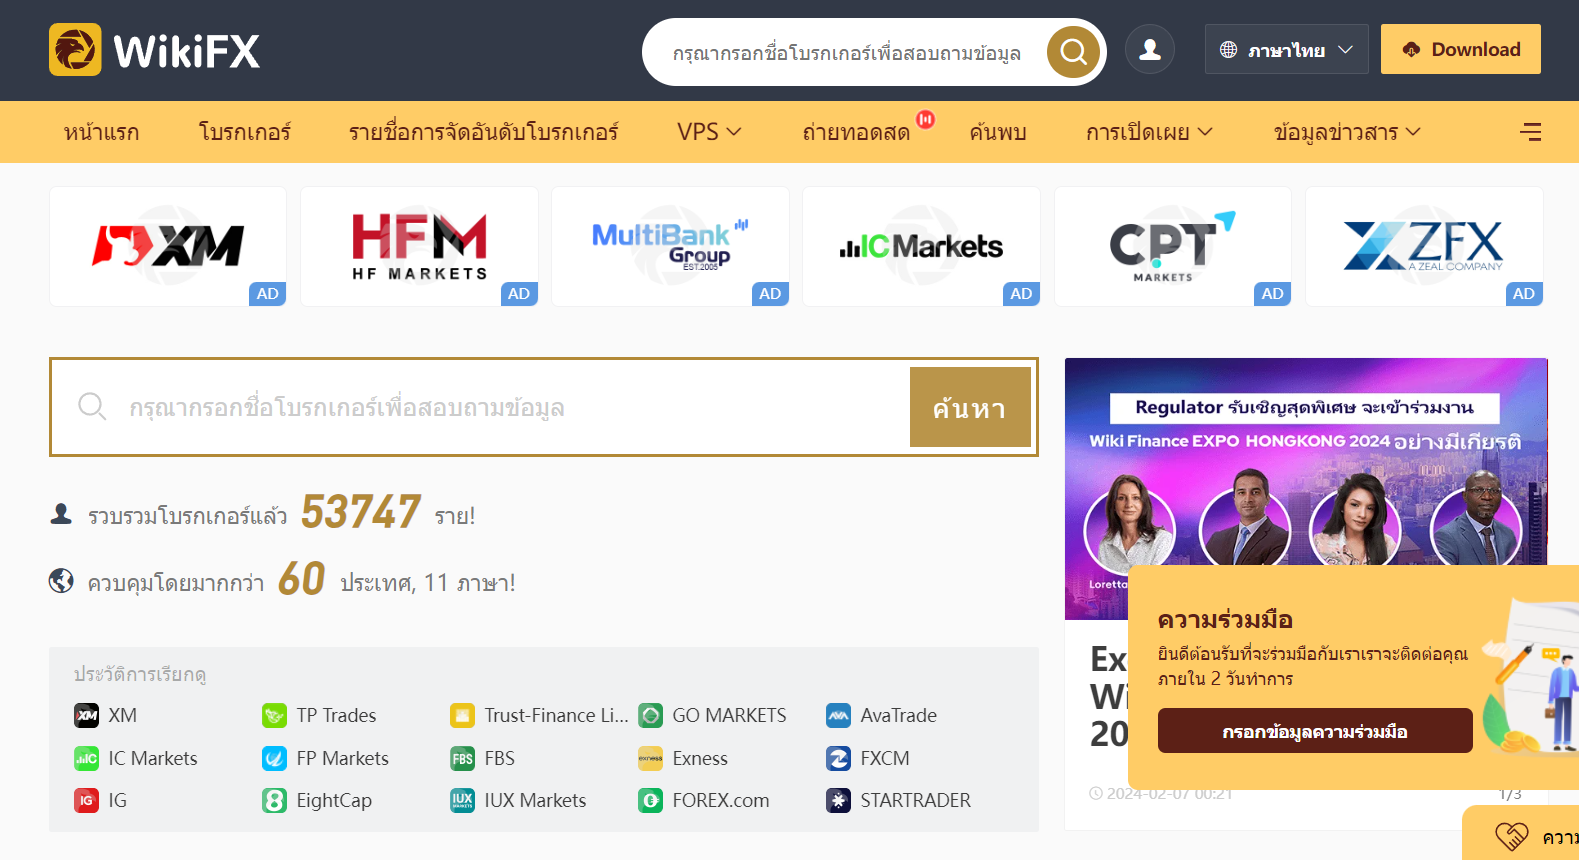Image resolution: width=1579 pixels, height=860 pixels.
Task: Click the globe language icon
Action: pyautogui.click(x=1229, y=49)
